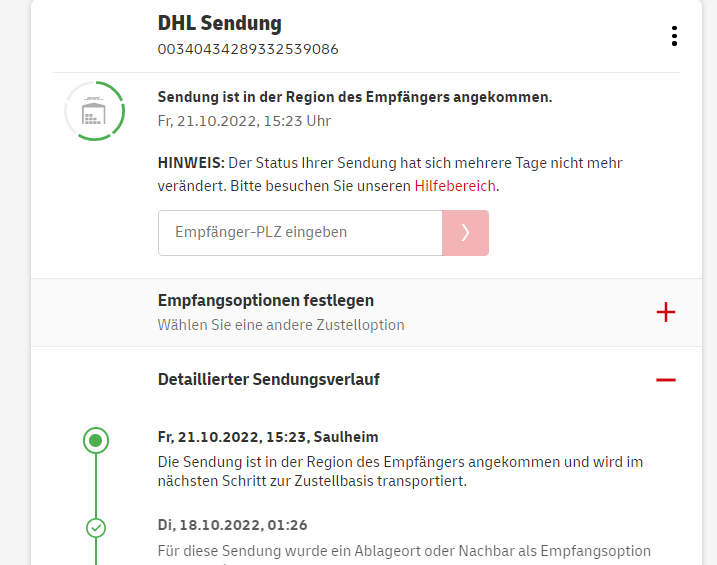717x565 pixels.
Task: Click the Detaillierter Sendungsverlauf heading
Action: (x=268, y=379)
